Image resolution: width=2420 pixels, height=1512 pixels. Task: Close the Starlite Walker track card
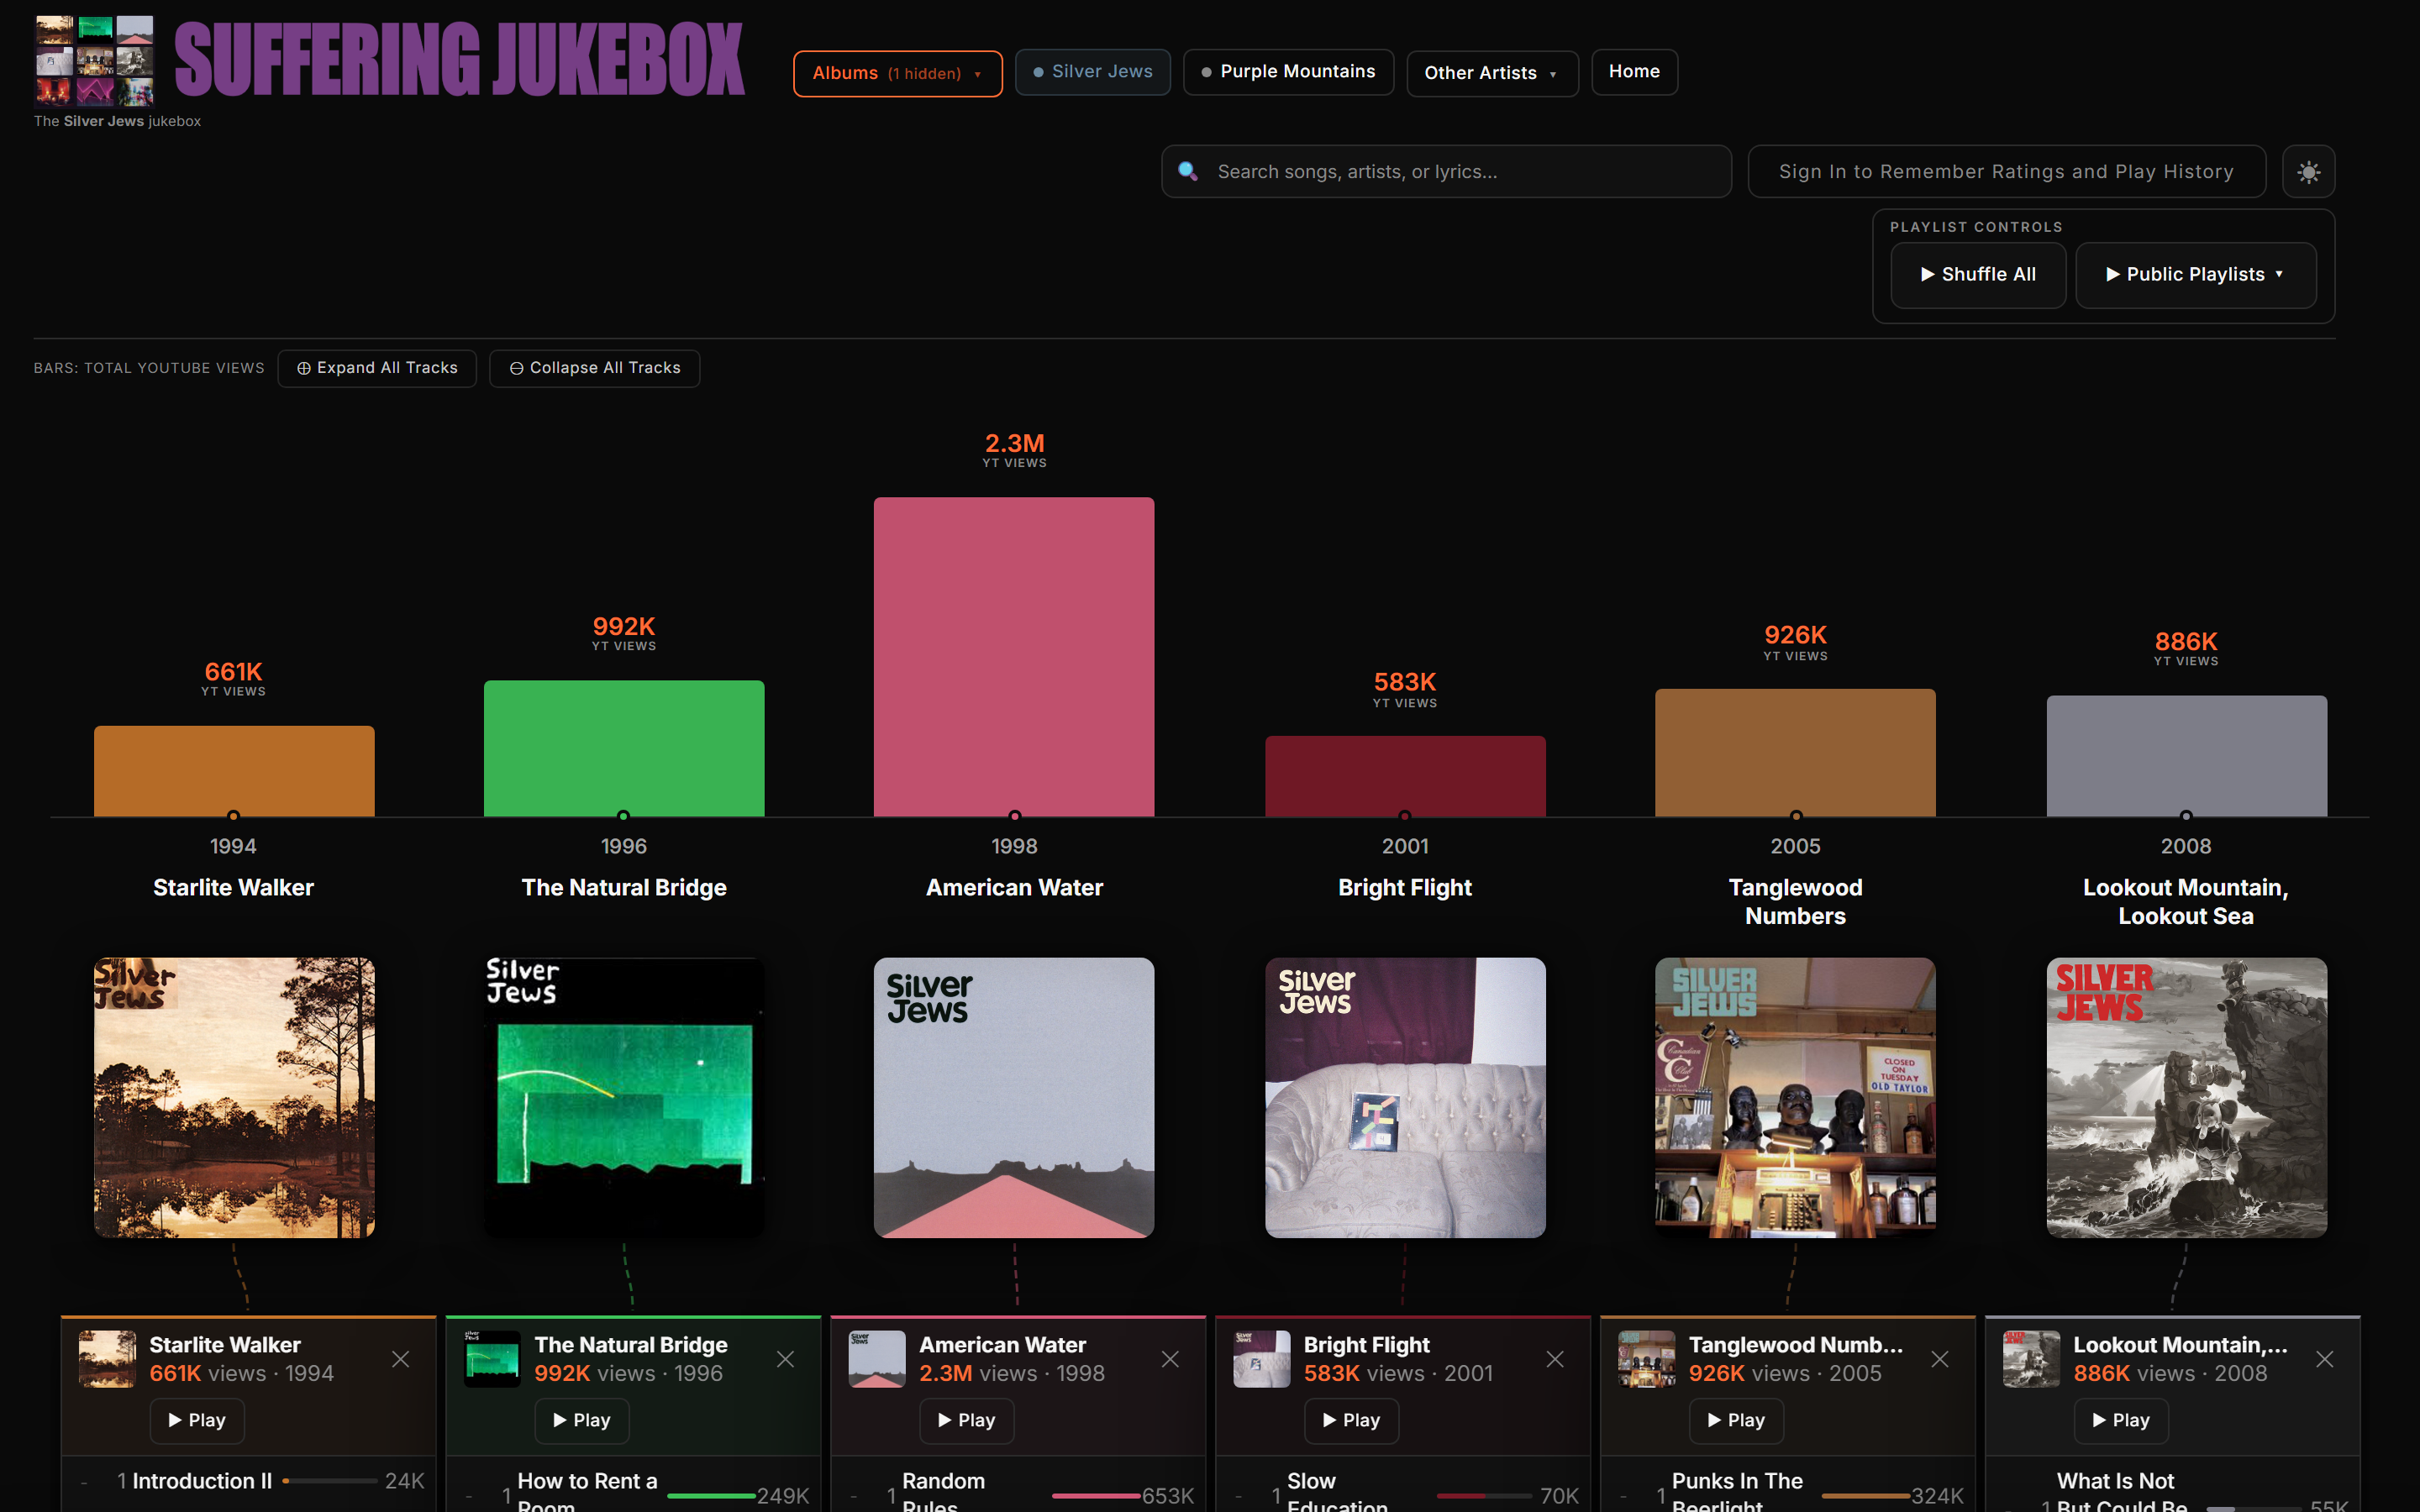point(400,1359)
